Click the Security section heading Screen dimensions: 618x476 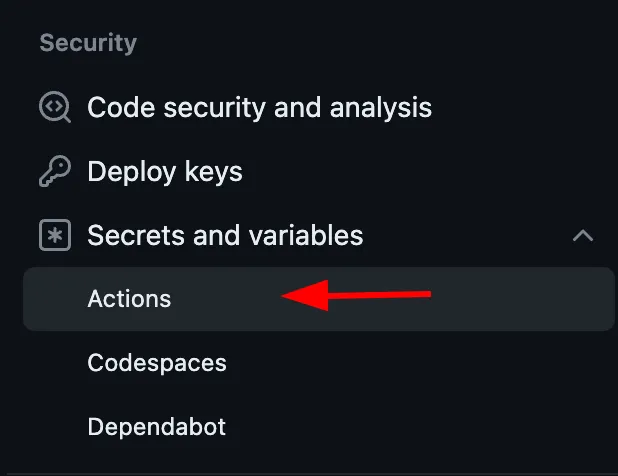click(88, 43)
